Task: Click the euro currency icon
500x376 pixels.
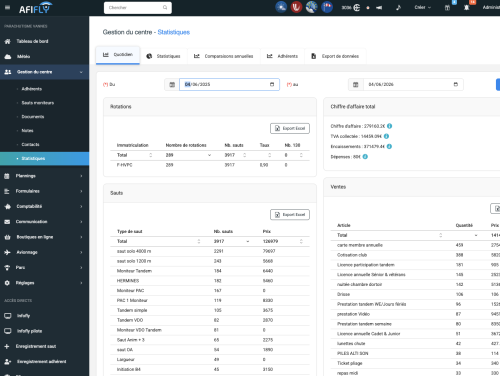Action: tap(357, 7)
